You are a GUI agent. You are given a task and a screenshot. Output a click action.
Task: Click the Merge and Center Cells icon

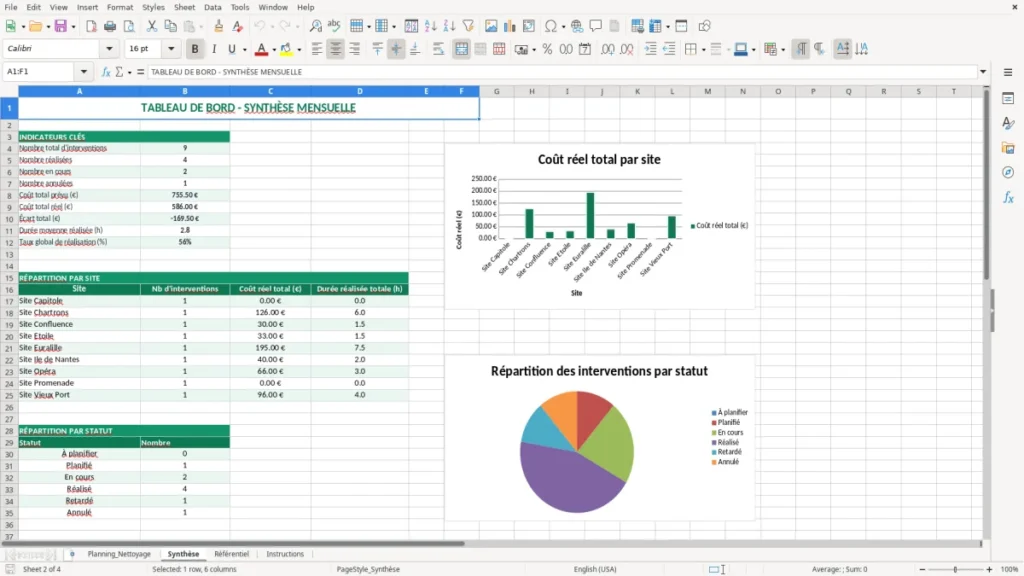coord(461,49)
